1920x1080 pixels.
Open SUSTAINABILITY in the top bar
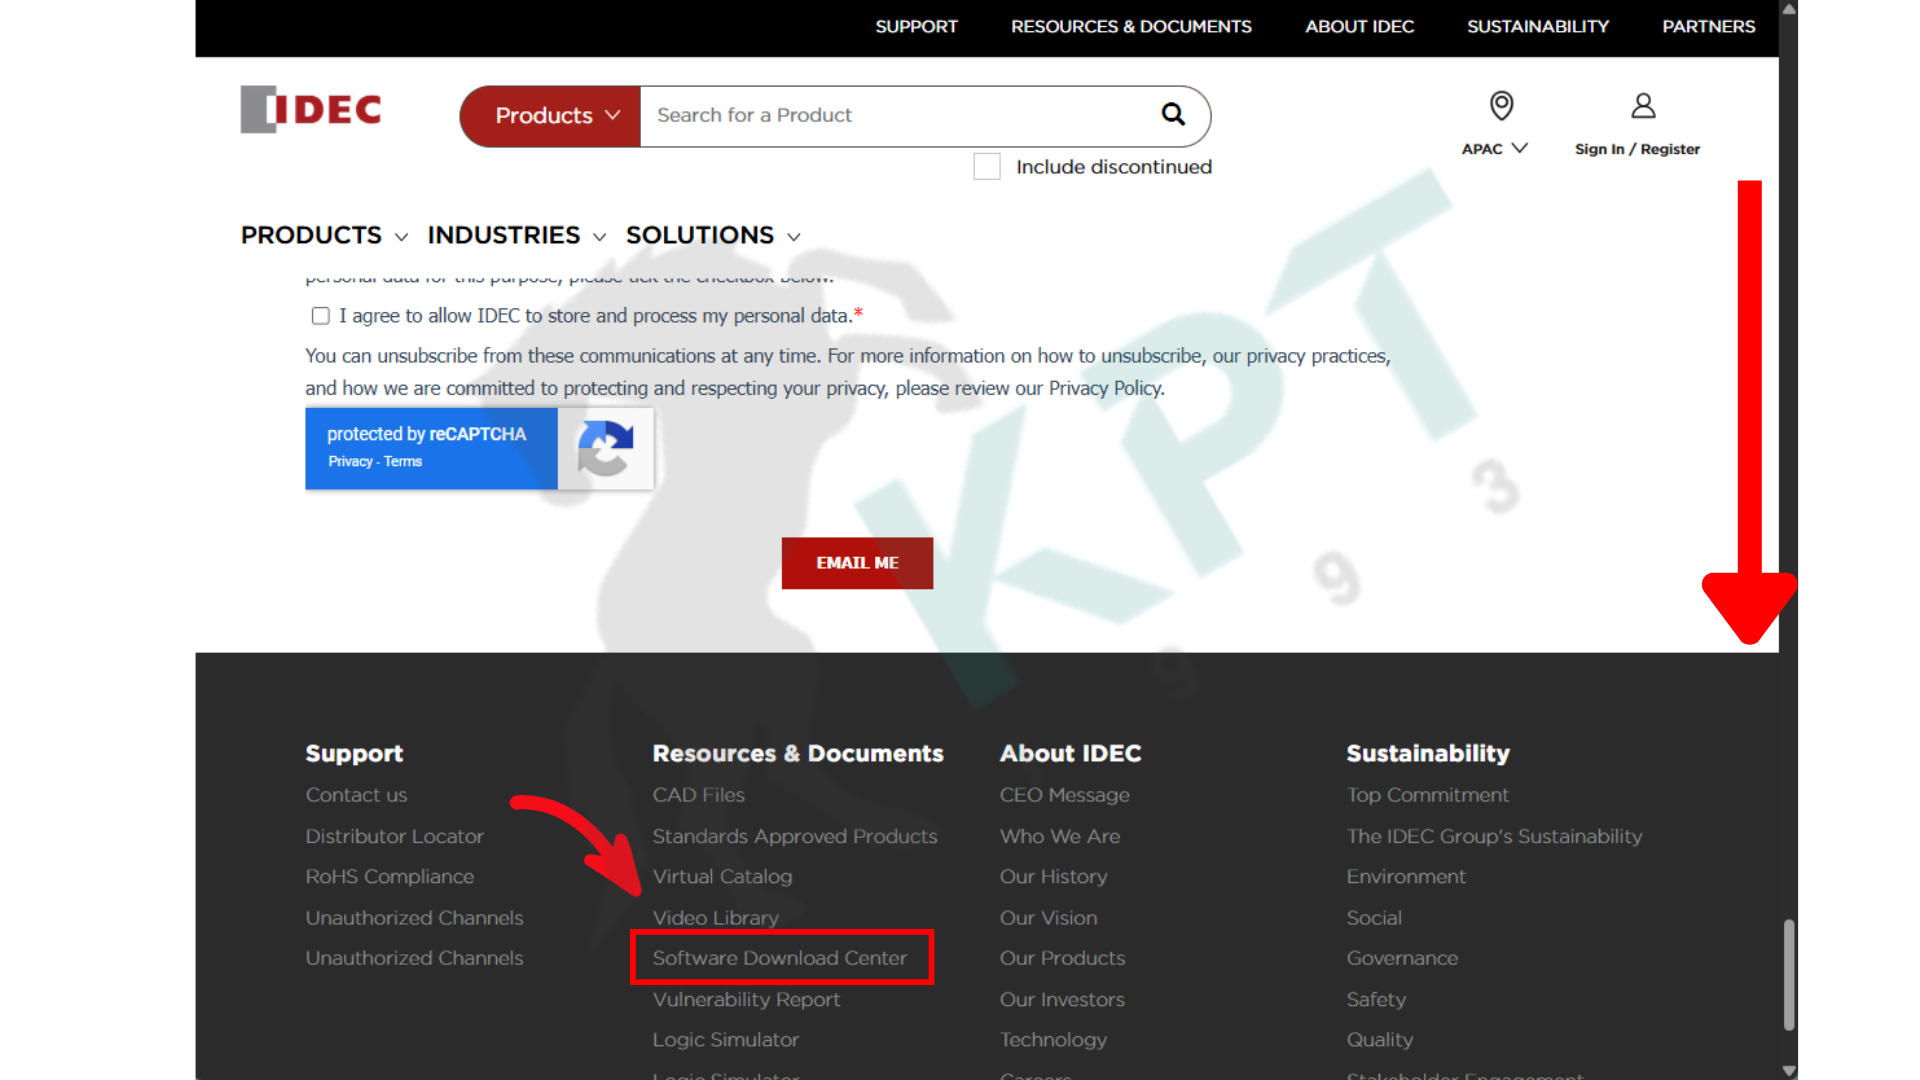(x=1538, y=27)
